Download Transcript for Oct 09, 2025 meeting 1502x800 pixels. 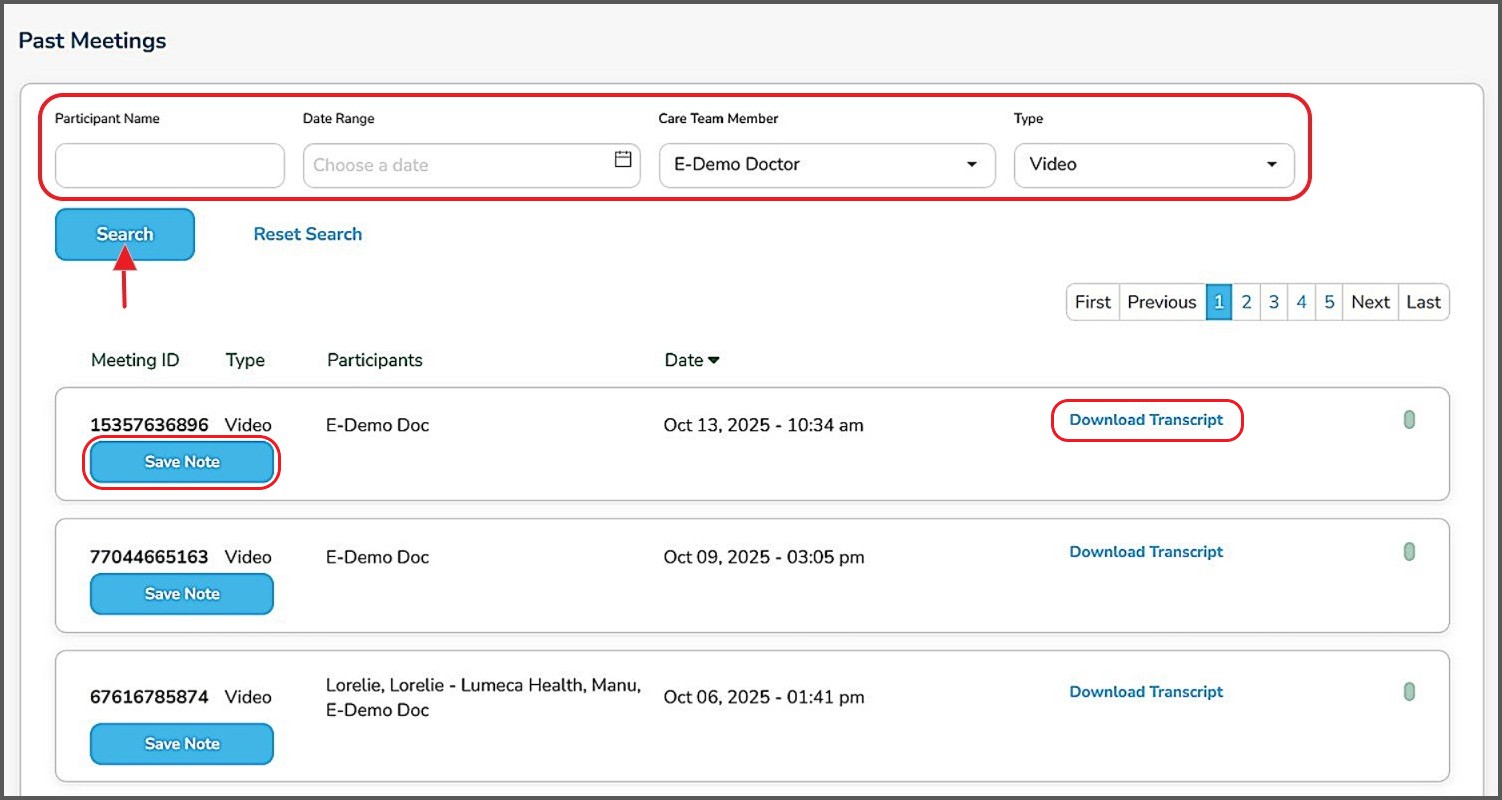(1146, 552)
